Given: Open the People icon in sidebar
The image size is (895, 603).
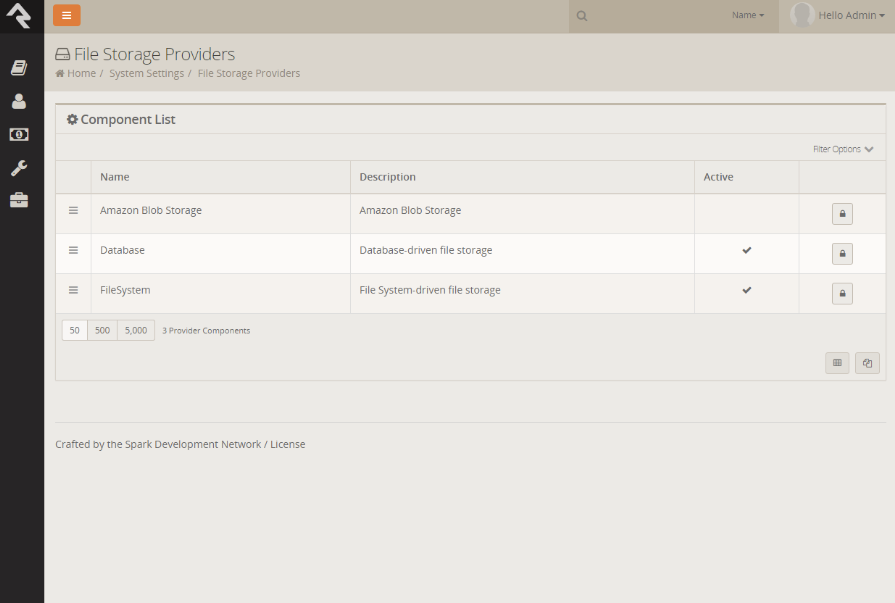Looking at the screenshot, I should pos(19,101).
